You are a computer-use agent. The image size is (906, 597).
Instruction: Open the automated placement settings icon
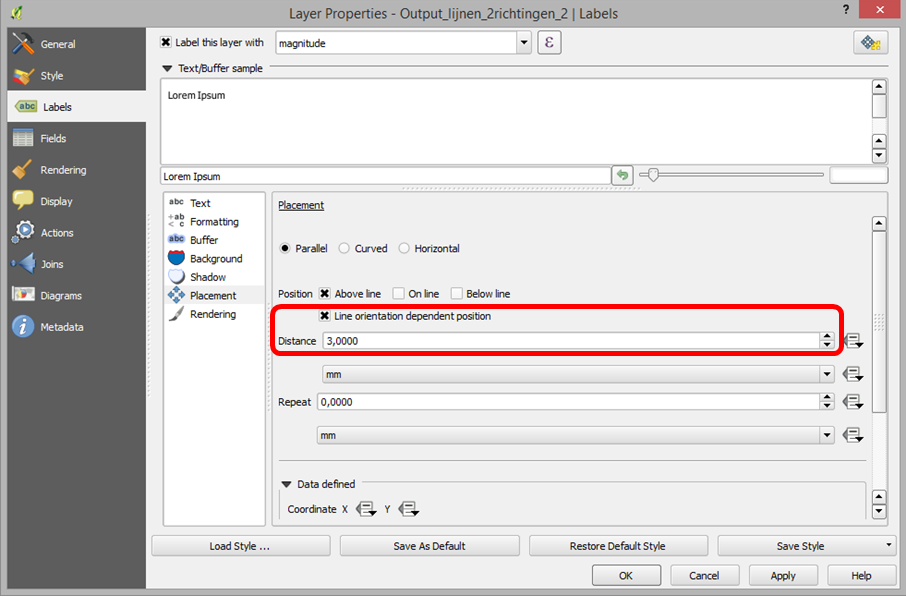(x=870, y=43)
